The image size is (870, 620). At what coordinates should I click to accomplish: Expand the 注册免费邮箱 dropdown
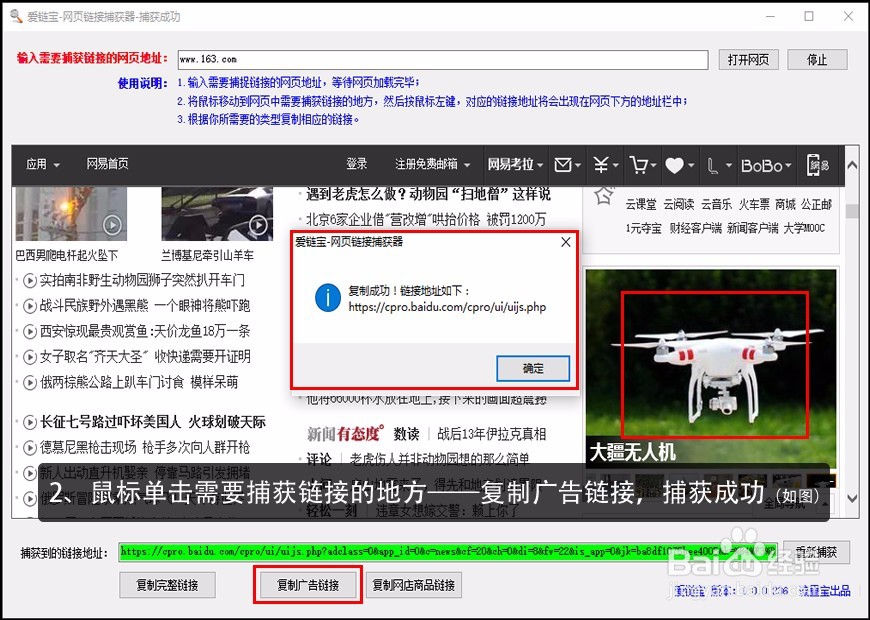click(467, 165)
